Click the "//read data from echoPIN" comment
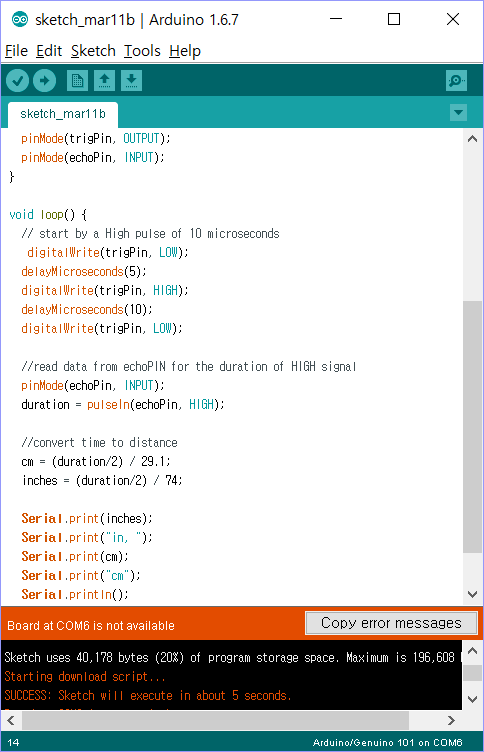Image resolution: width=484 pixels, height=752 pixels. [x=189, y=367]
